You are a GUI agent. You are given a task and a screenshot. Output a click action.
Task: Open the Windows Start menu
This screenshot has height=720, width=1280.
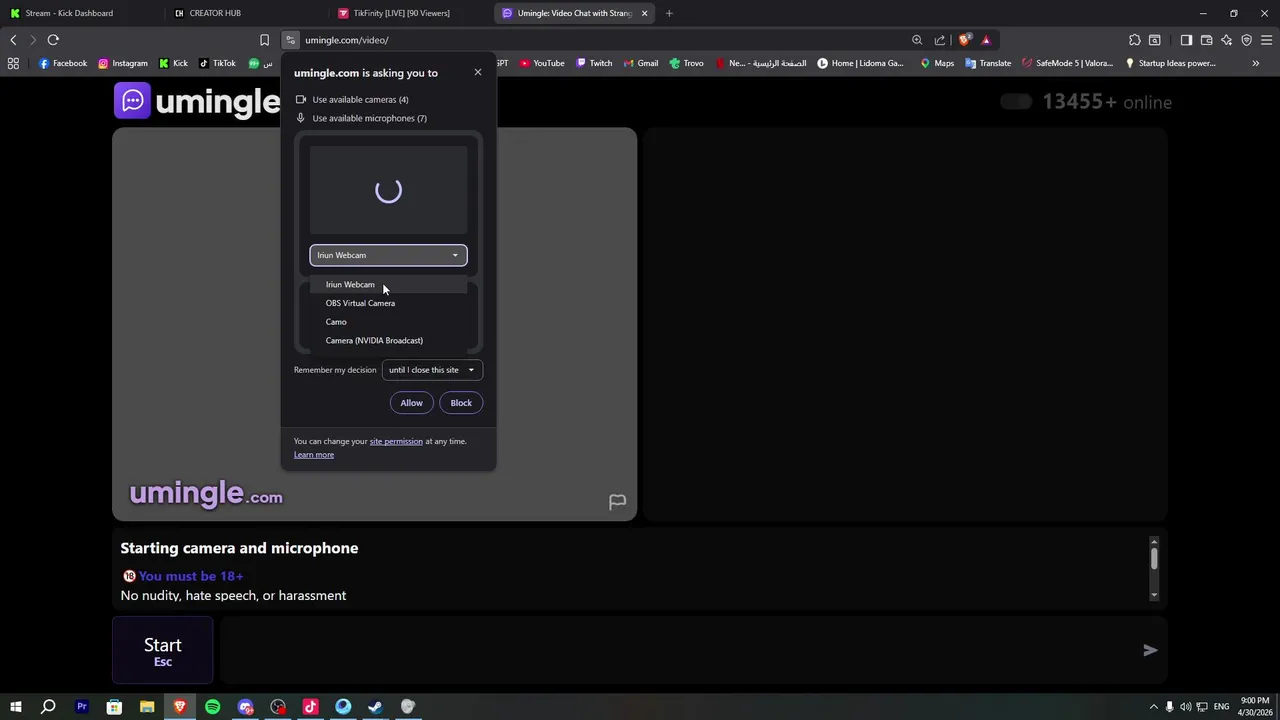15,707
